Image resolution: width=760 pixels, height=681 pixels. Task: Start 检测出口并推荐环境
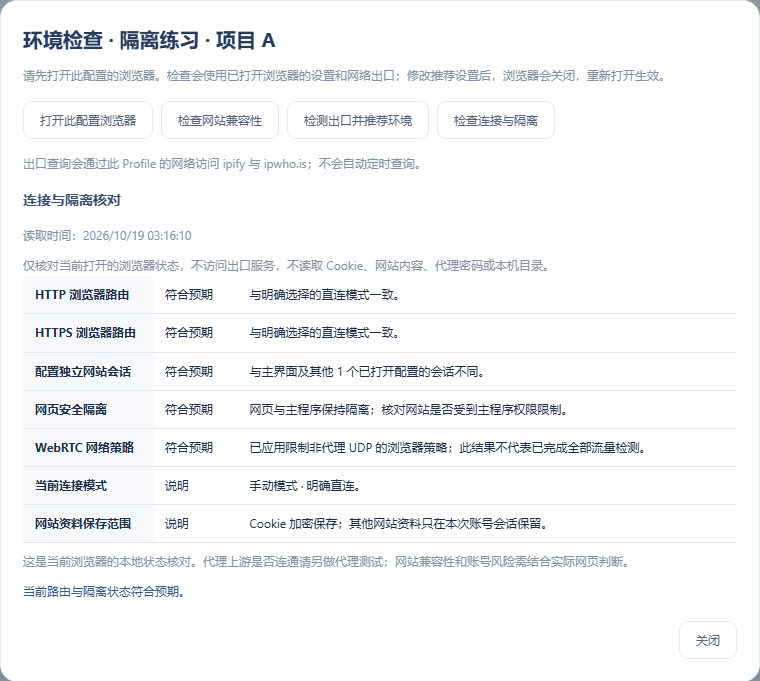click(358, 120)
